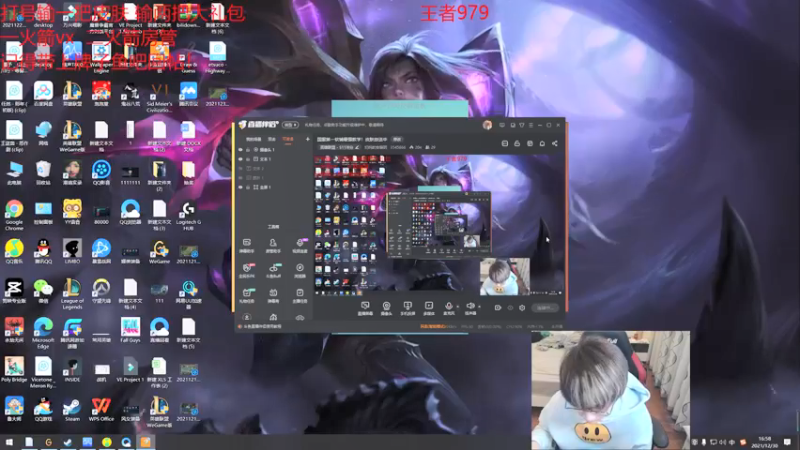Viewport: 800px width, 450px height.
Task: Open Fall Guys desktop shortcut
Action: [x=130, y=330]
